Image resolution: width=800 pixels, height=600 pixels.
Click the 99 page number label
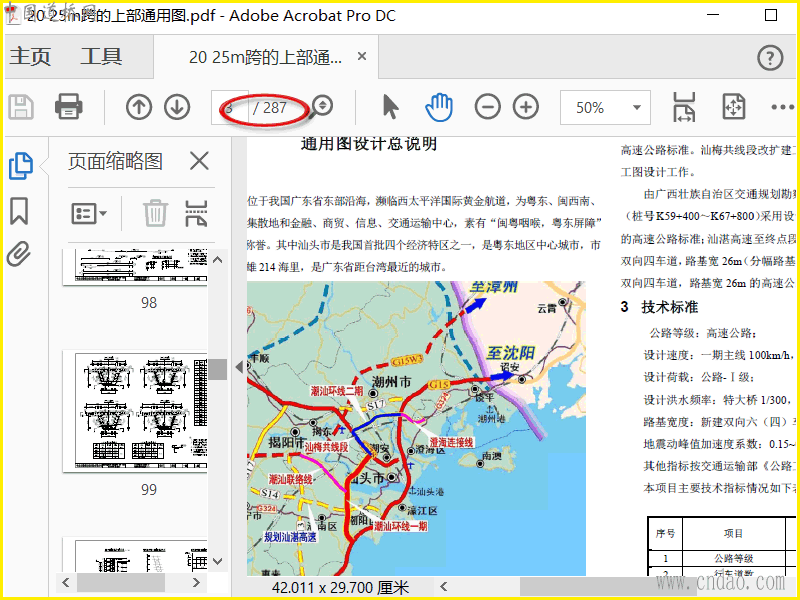[149, 490]
